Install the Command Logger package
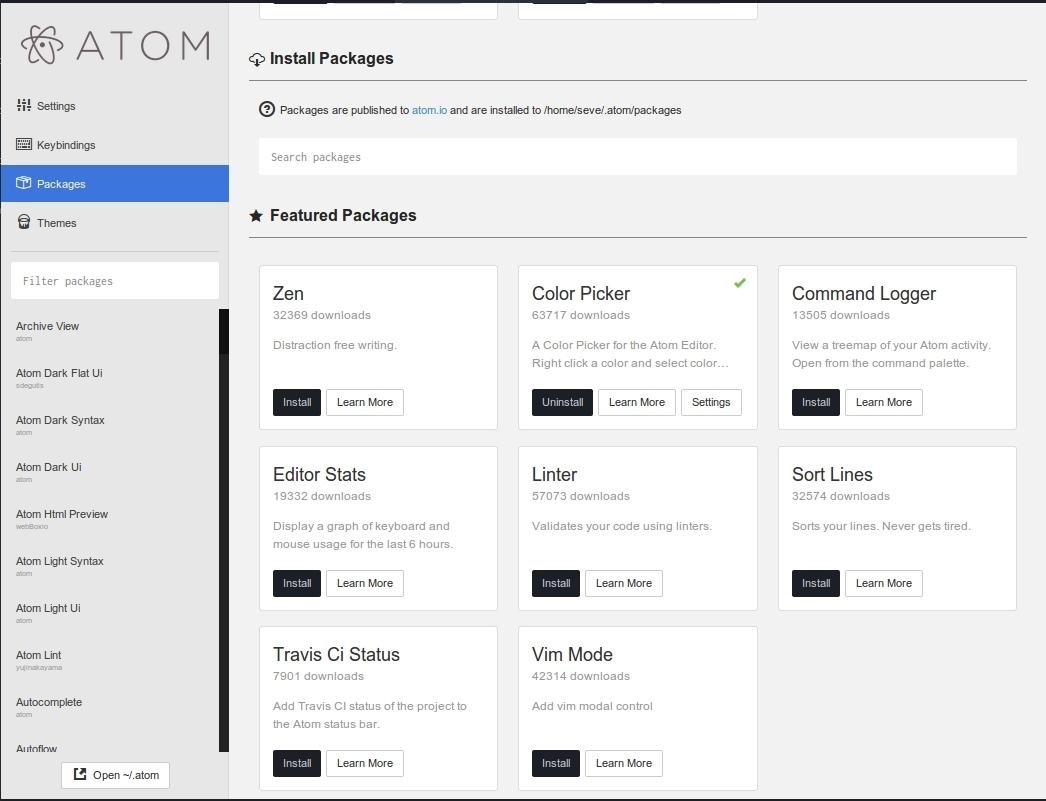Screen dimensions: 1046x801 click(x=816, y=402)
